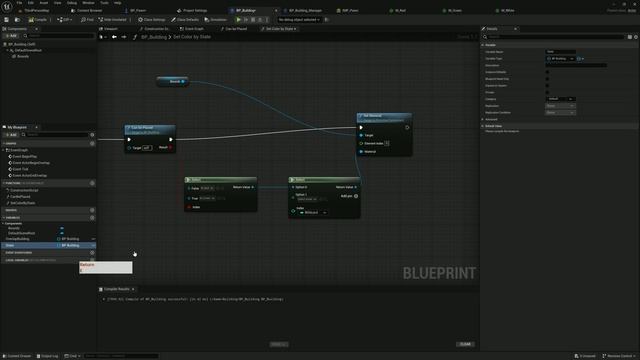Screen dimensions: 640x360
Task: Click the green Play button
Action: click(239, 20)
